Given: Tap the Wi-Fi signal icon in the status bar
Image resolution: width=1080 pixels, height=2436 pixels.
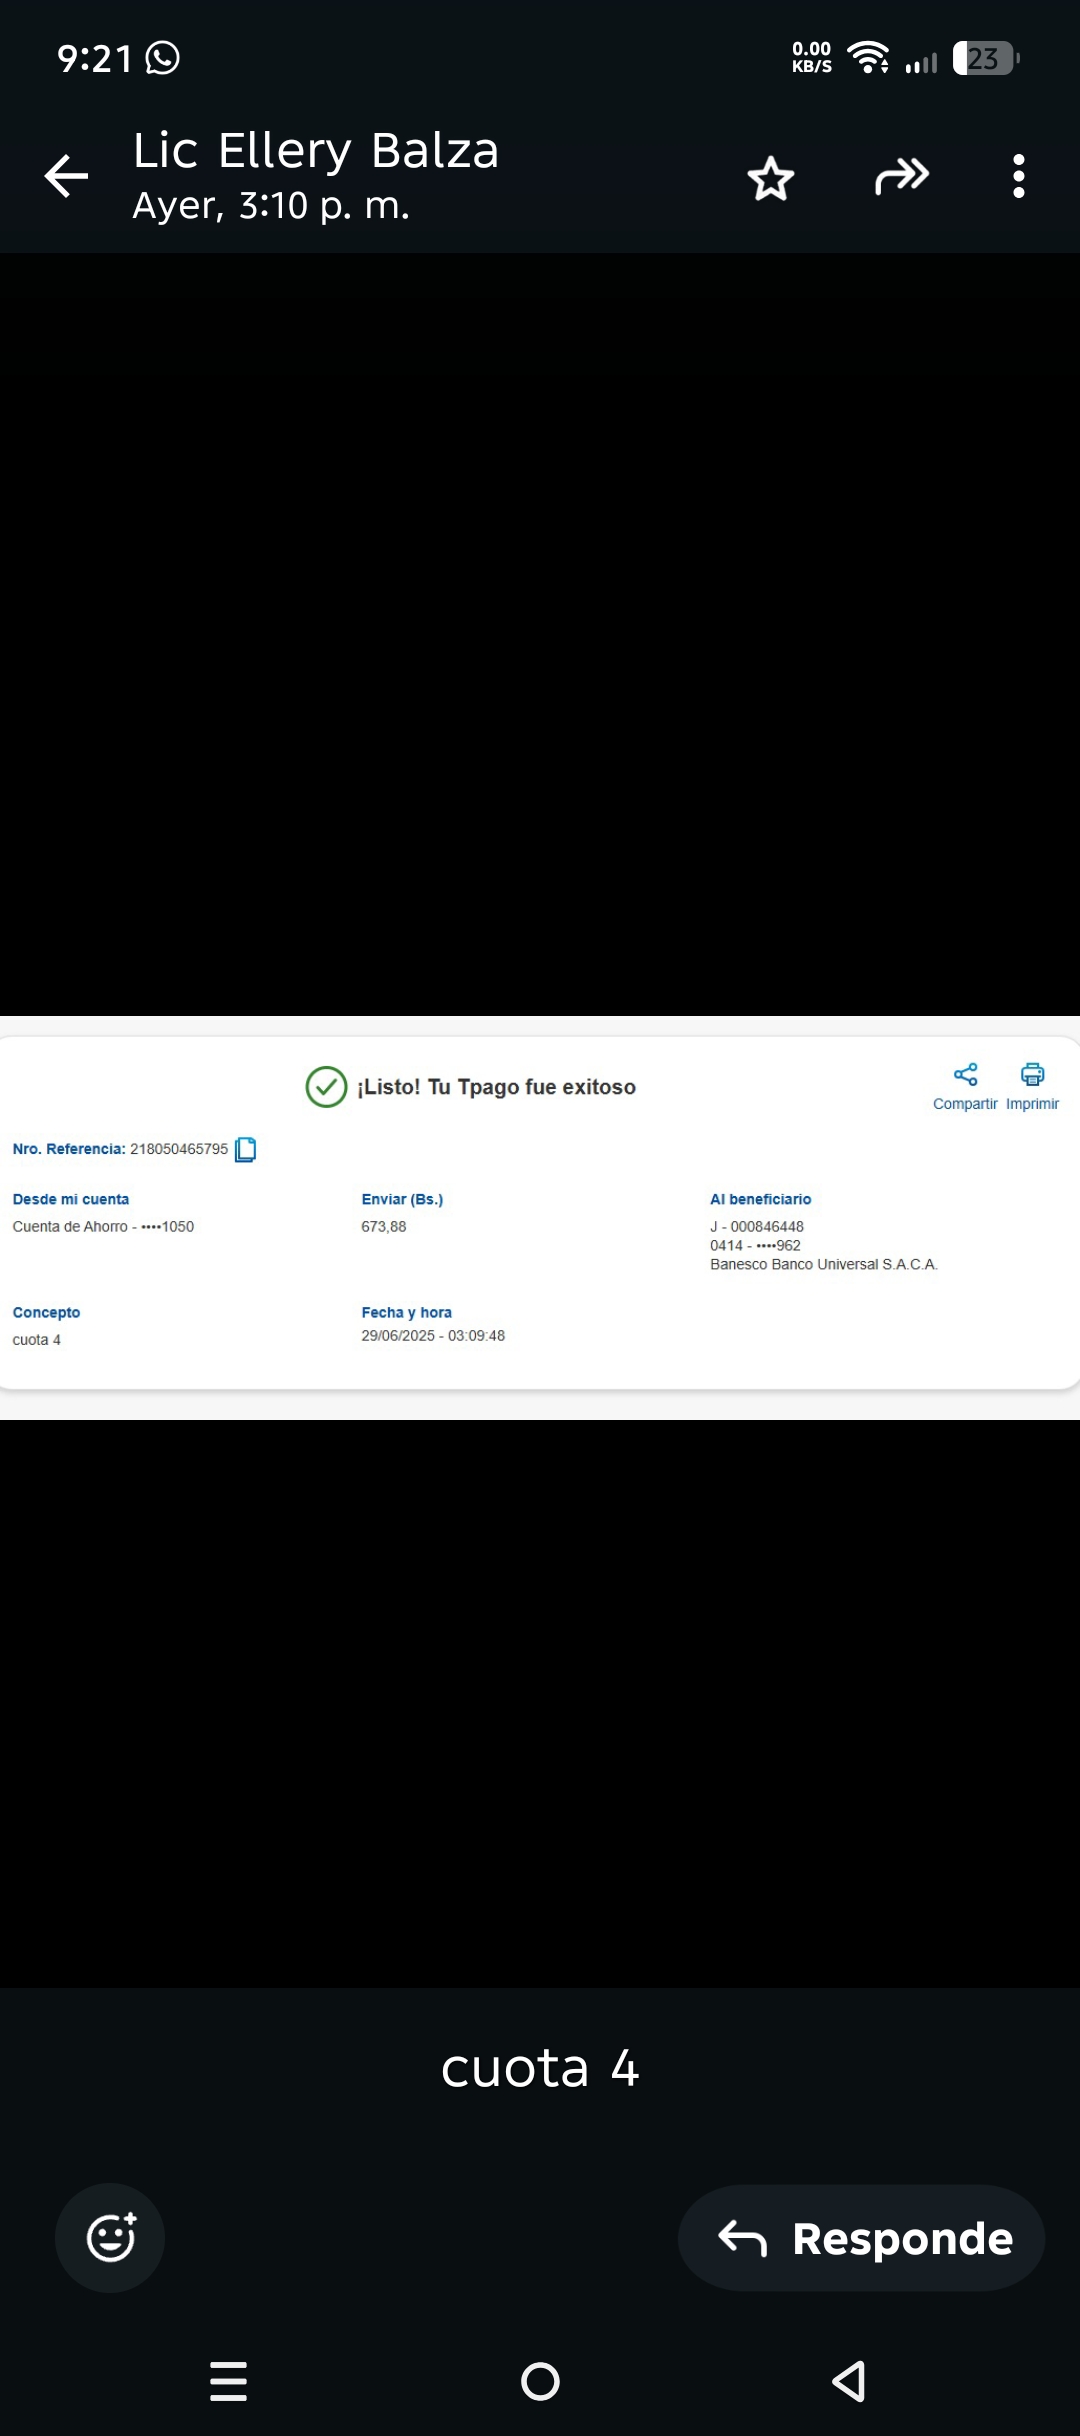Looking at the screenshot, I should click(868, 58).
